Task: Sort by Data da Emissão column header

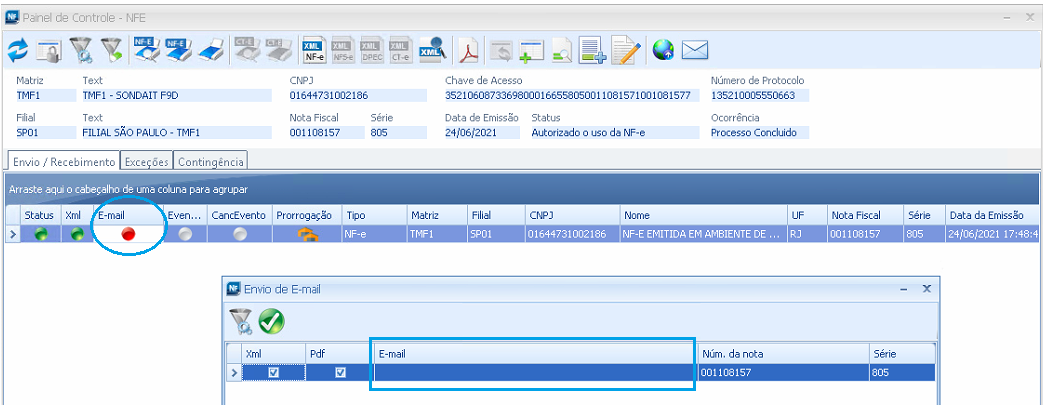Action: [994, 215]
